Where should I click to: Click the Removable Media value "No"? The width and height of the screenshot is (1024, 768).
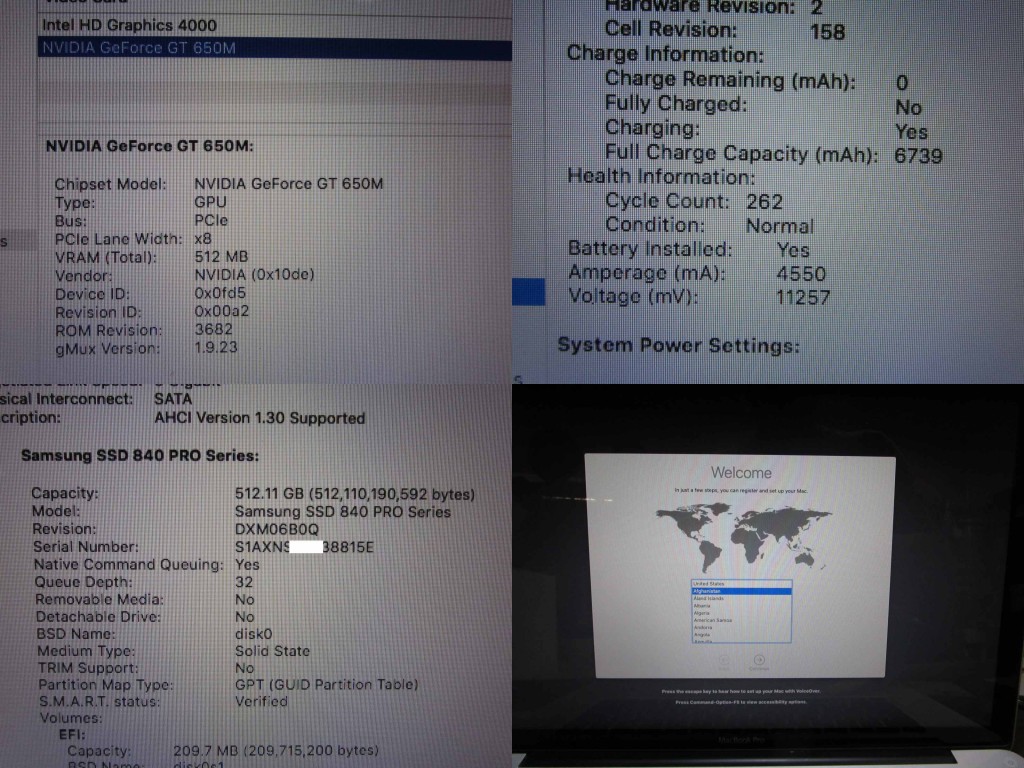[x=244, y=600]
